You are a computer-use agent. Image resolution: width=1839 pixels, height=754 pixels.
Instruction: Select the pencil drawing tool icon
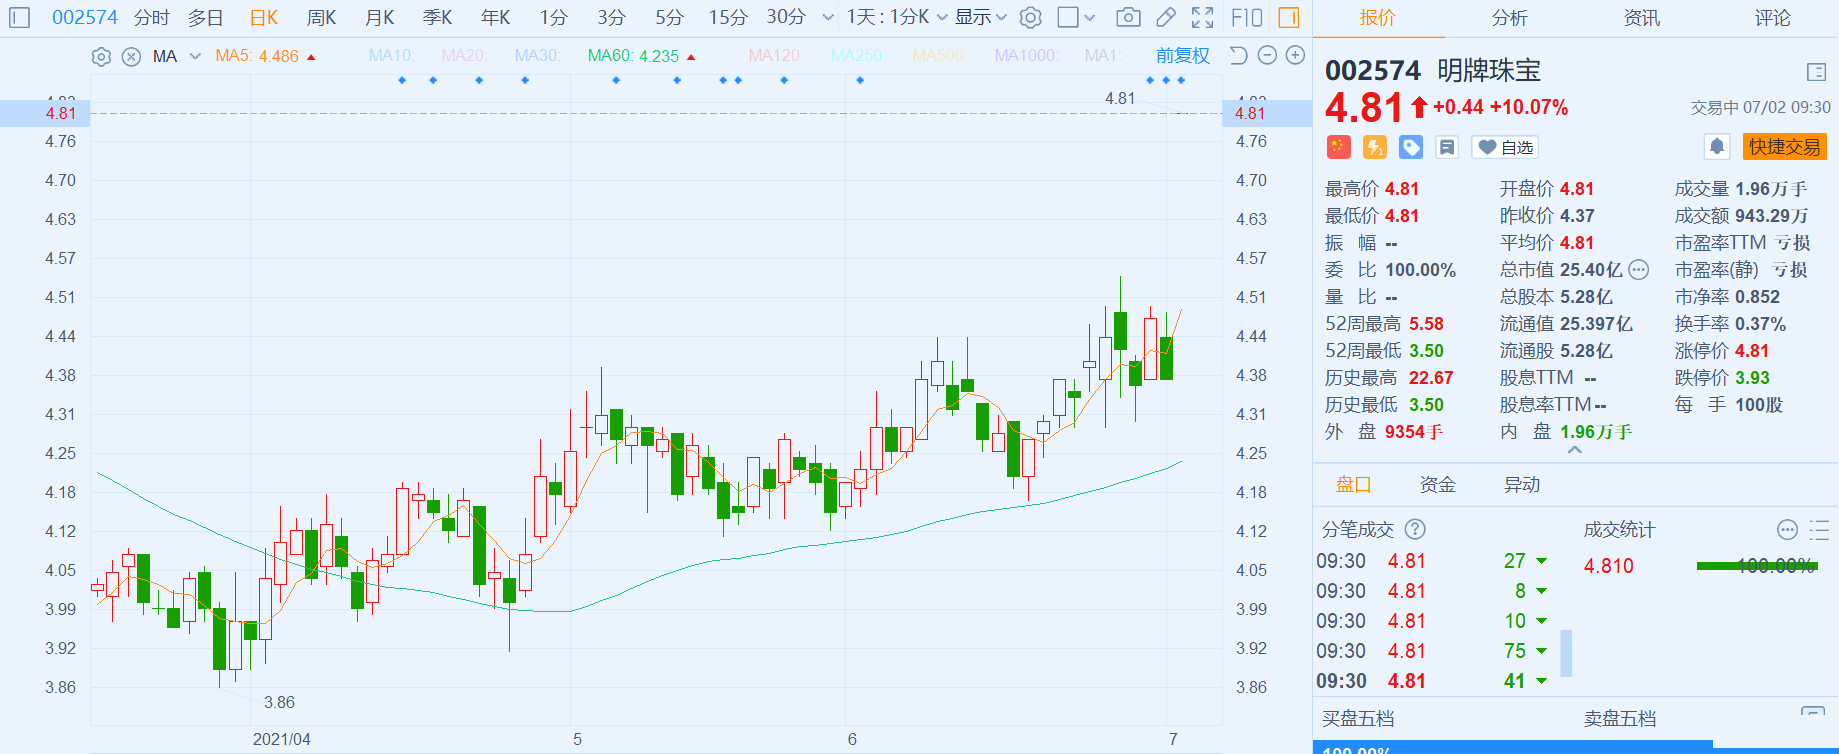[1165, 17]
